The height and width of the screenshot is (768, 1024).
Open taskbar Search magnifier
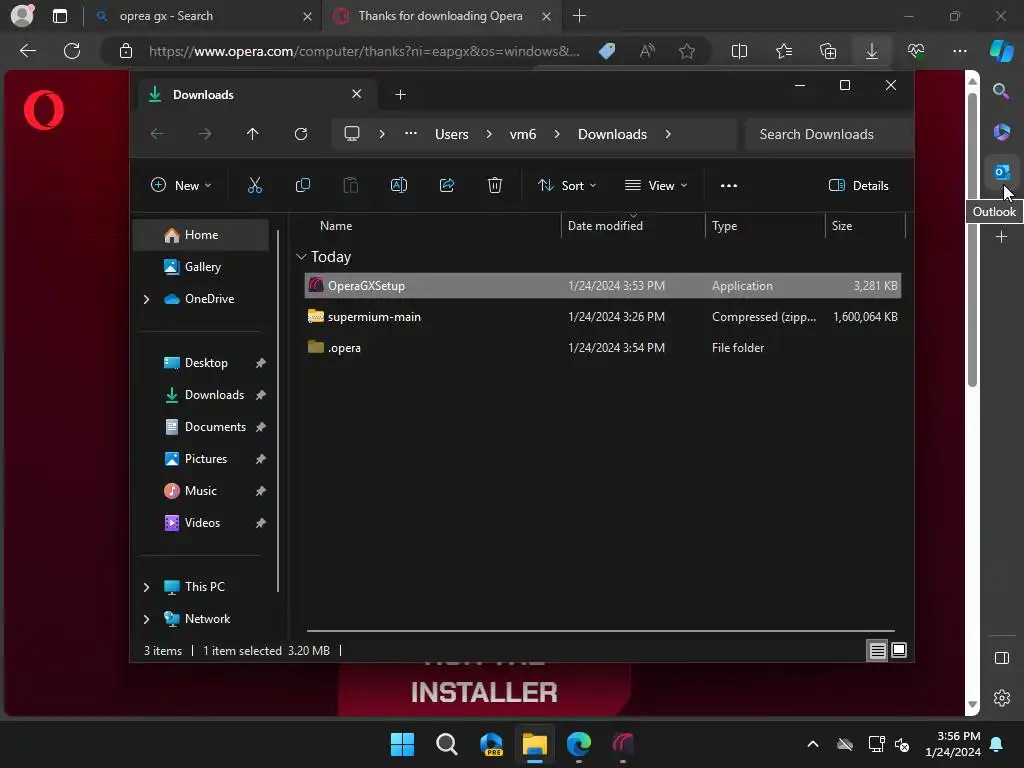(447, 744)
